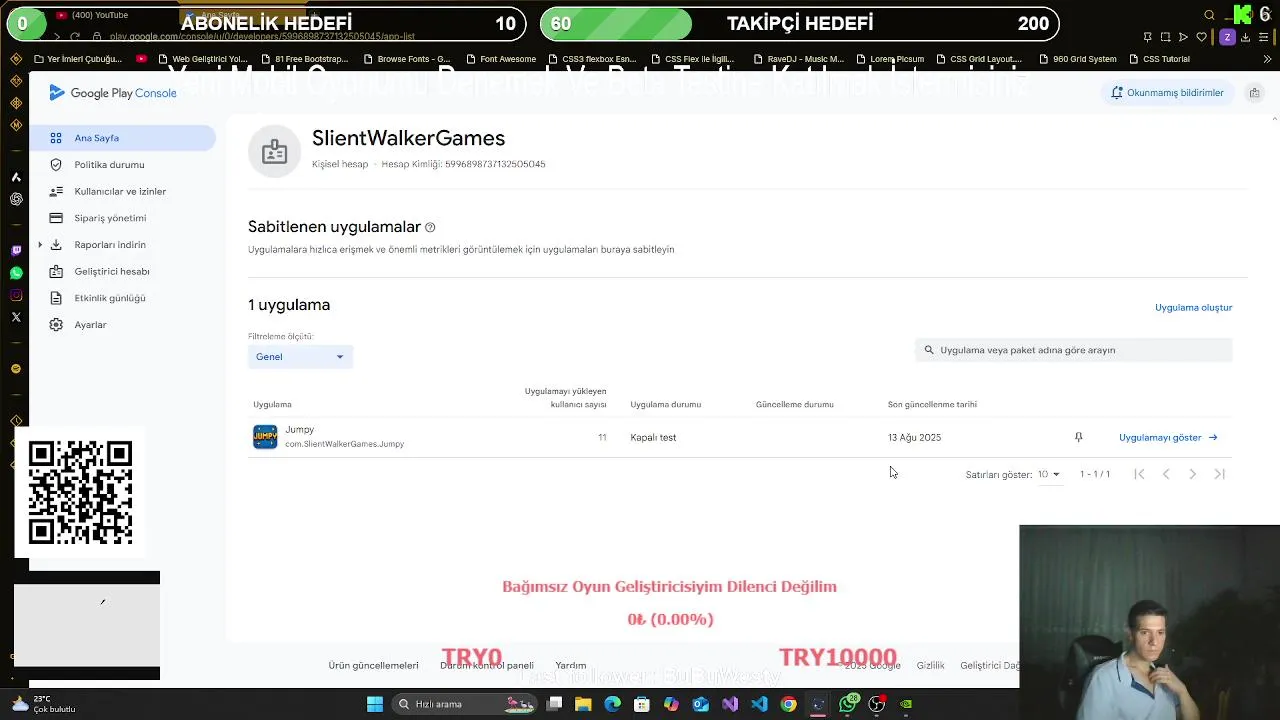Click com.SlientWalkerGames.Jumpy package name

pos(344,444)
